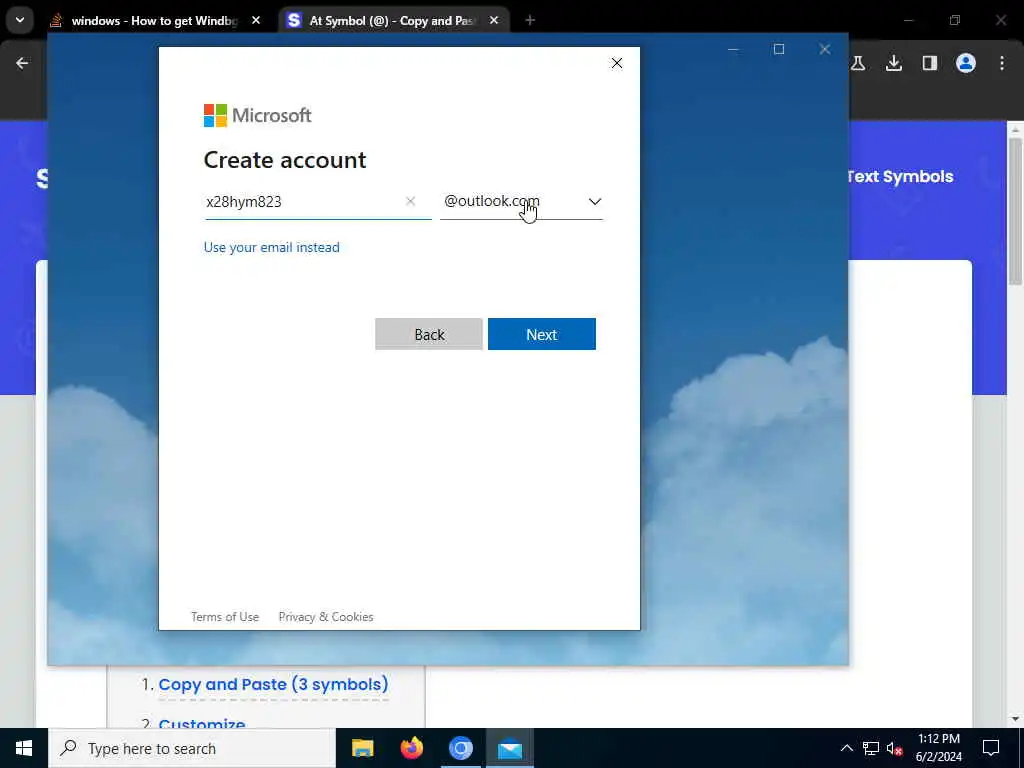Viewport: 1024px width, 768px height.
Task: Open Chrome from the taskbar
Action: click(x=460, y=748)
